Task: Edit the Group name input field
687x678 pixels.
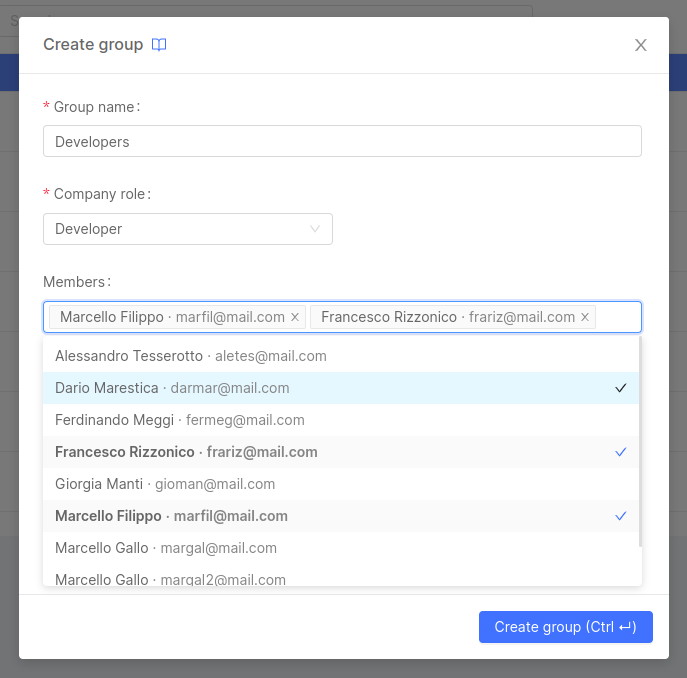Action: click(x=342, y=142)
